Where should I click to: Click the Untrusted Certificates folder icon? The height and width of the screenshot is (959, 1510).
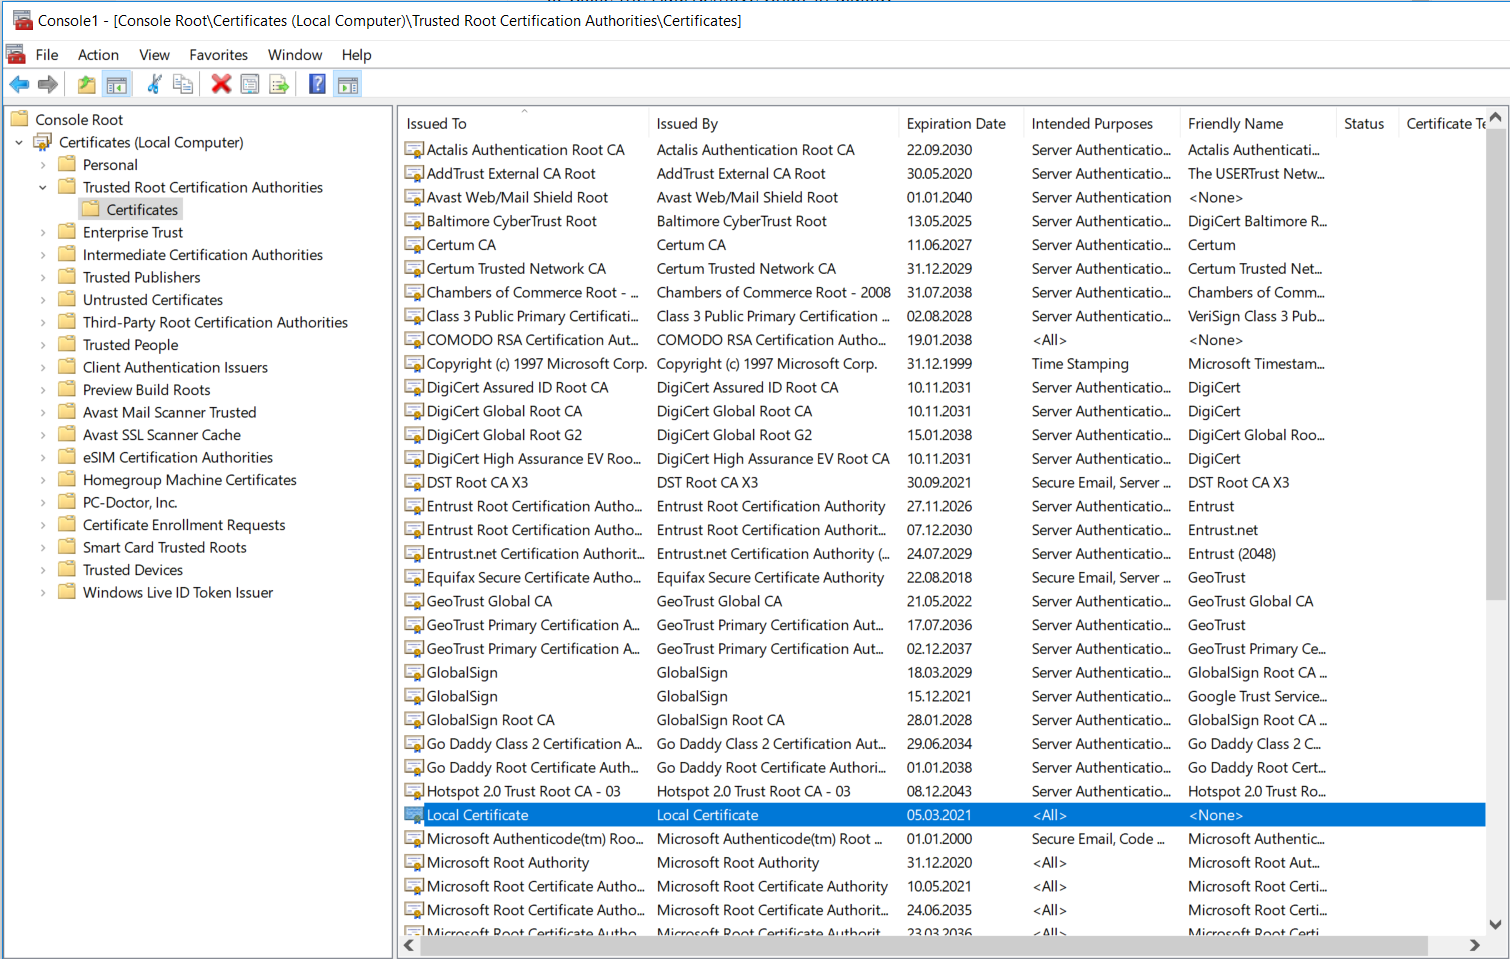pos(67,299)
